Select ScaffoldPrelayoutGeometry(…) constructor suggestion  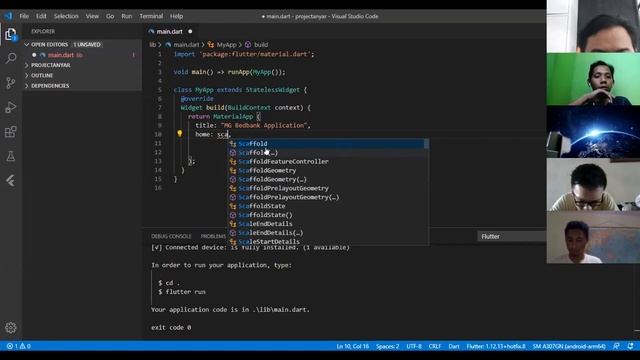[x=326, y=197]
